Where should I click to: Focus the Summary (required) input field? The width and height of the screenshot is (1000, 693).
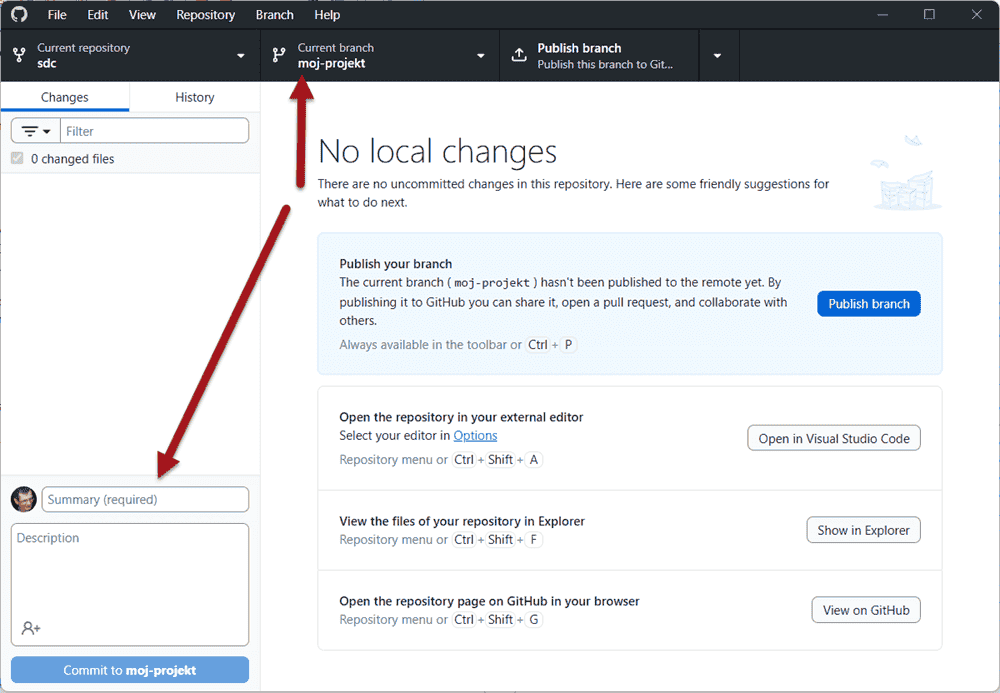click(x=145, y=499)
